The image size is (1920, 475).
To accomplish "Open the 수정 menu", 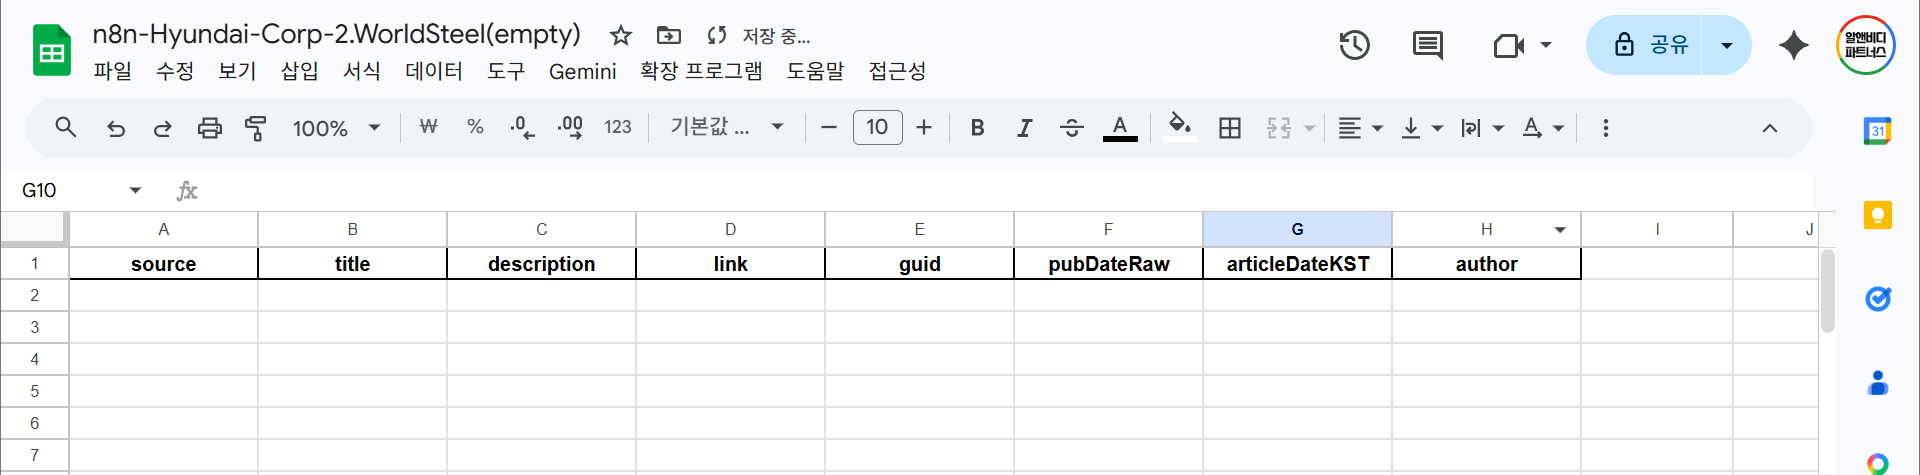I will (x=175, y=71).
